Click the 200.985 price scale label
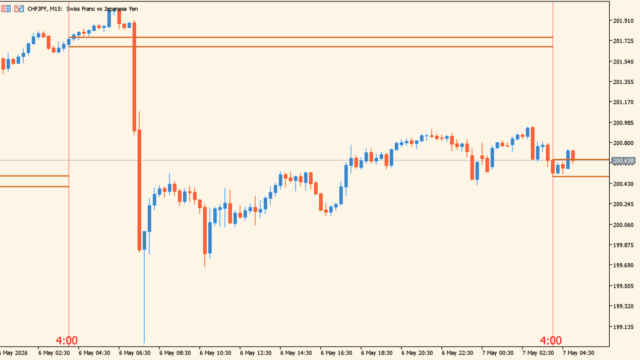Viewport: 640px width, 360px height. pyautogui.click(x=623, y=123)
